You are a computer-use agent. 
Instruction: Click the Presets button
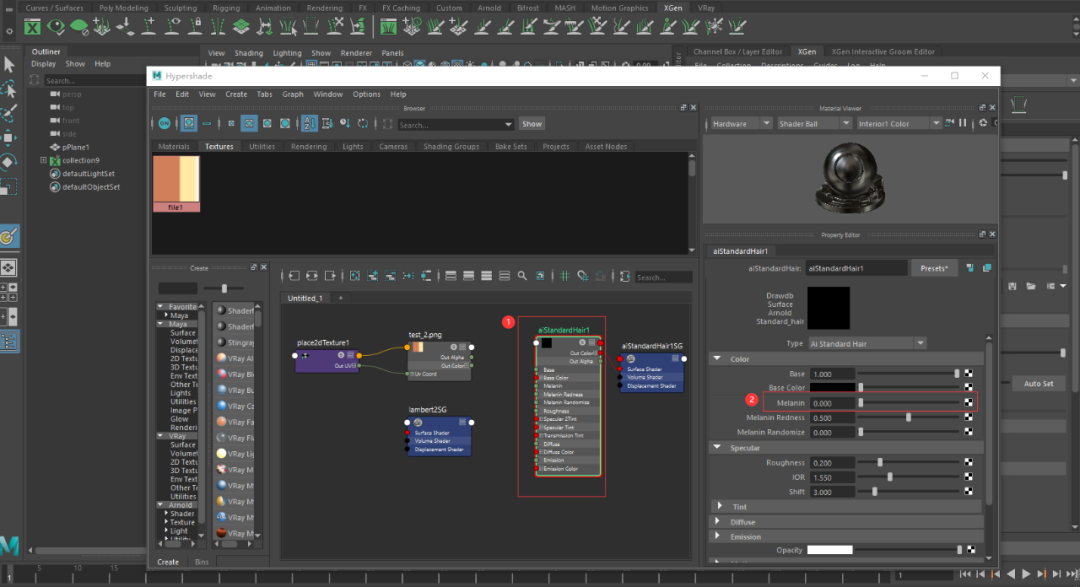tap(934, 268)
